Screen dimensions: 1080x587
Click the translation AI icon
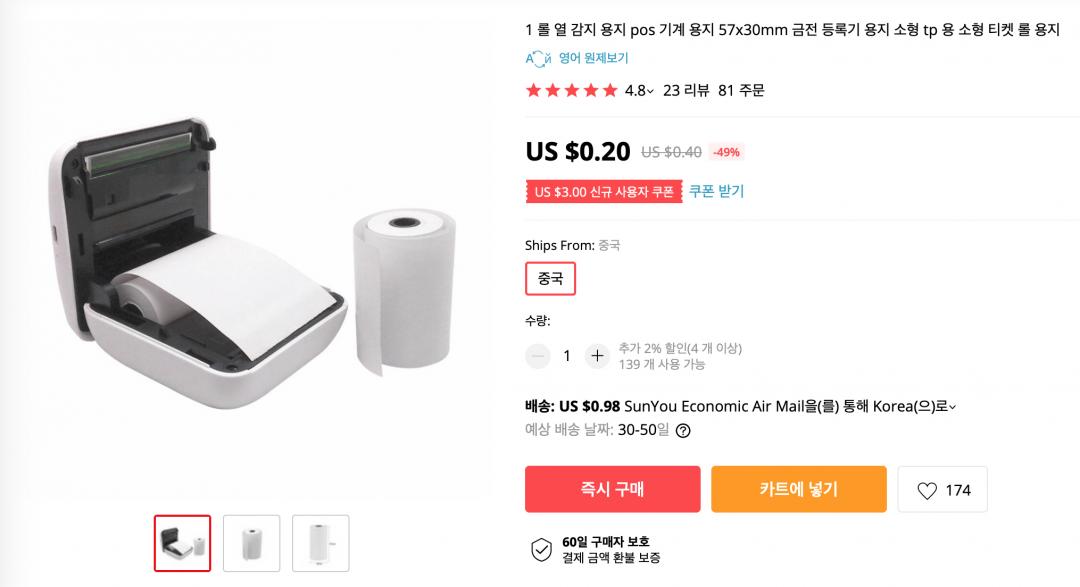[x=538, y=58]
